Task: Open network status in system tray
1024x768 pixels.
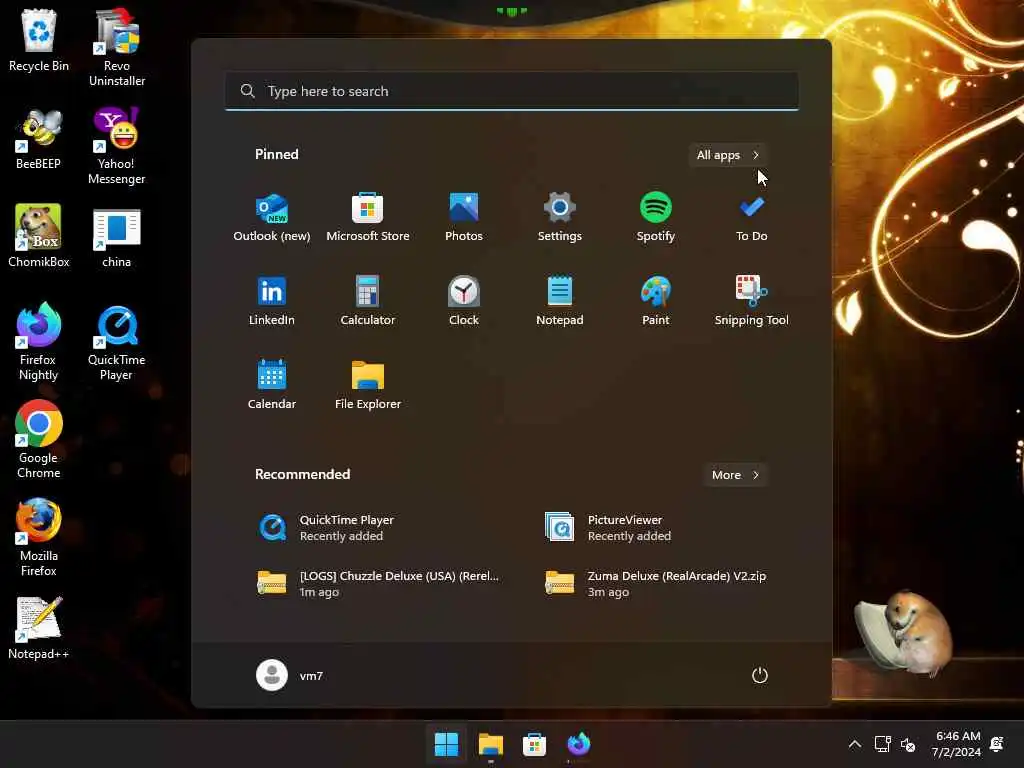Action: pos(882,744)
